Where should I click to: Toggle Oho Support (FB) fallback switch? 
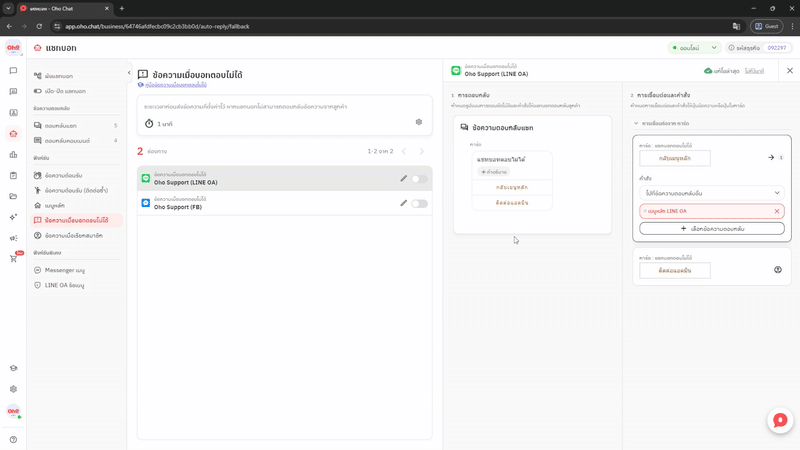[420, 203]
